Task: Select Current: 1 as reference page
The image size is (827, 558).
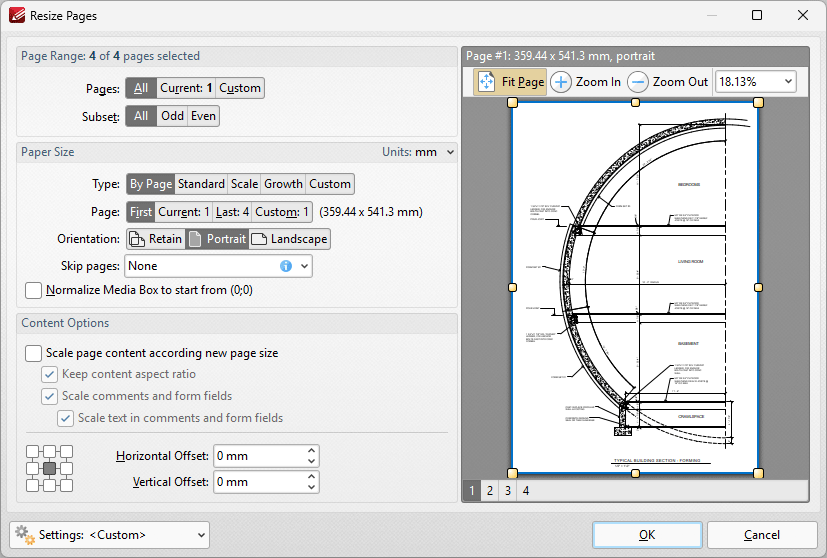Action: click(x=184, y=212)
